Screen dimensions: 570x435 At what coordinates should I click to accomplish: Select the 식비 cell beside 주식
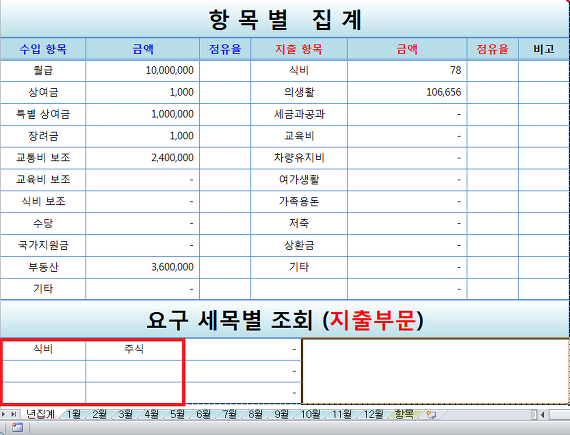click(x=43, y=349)
